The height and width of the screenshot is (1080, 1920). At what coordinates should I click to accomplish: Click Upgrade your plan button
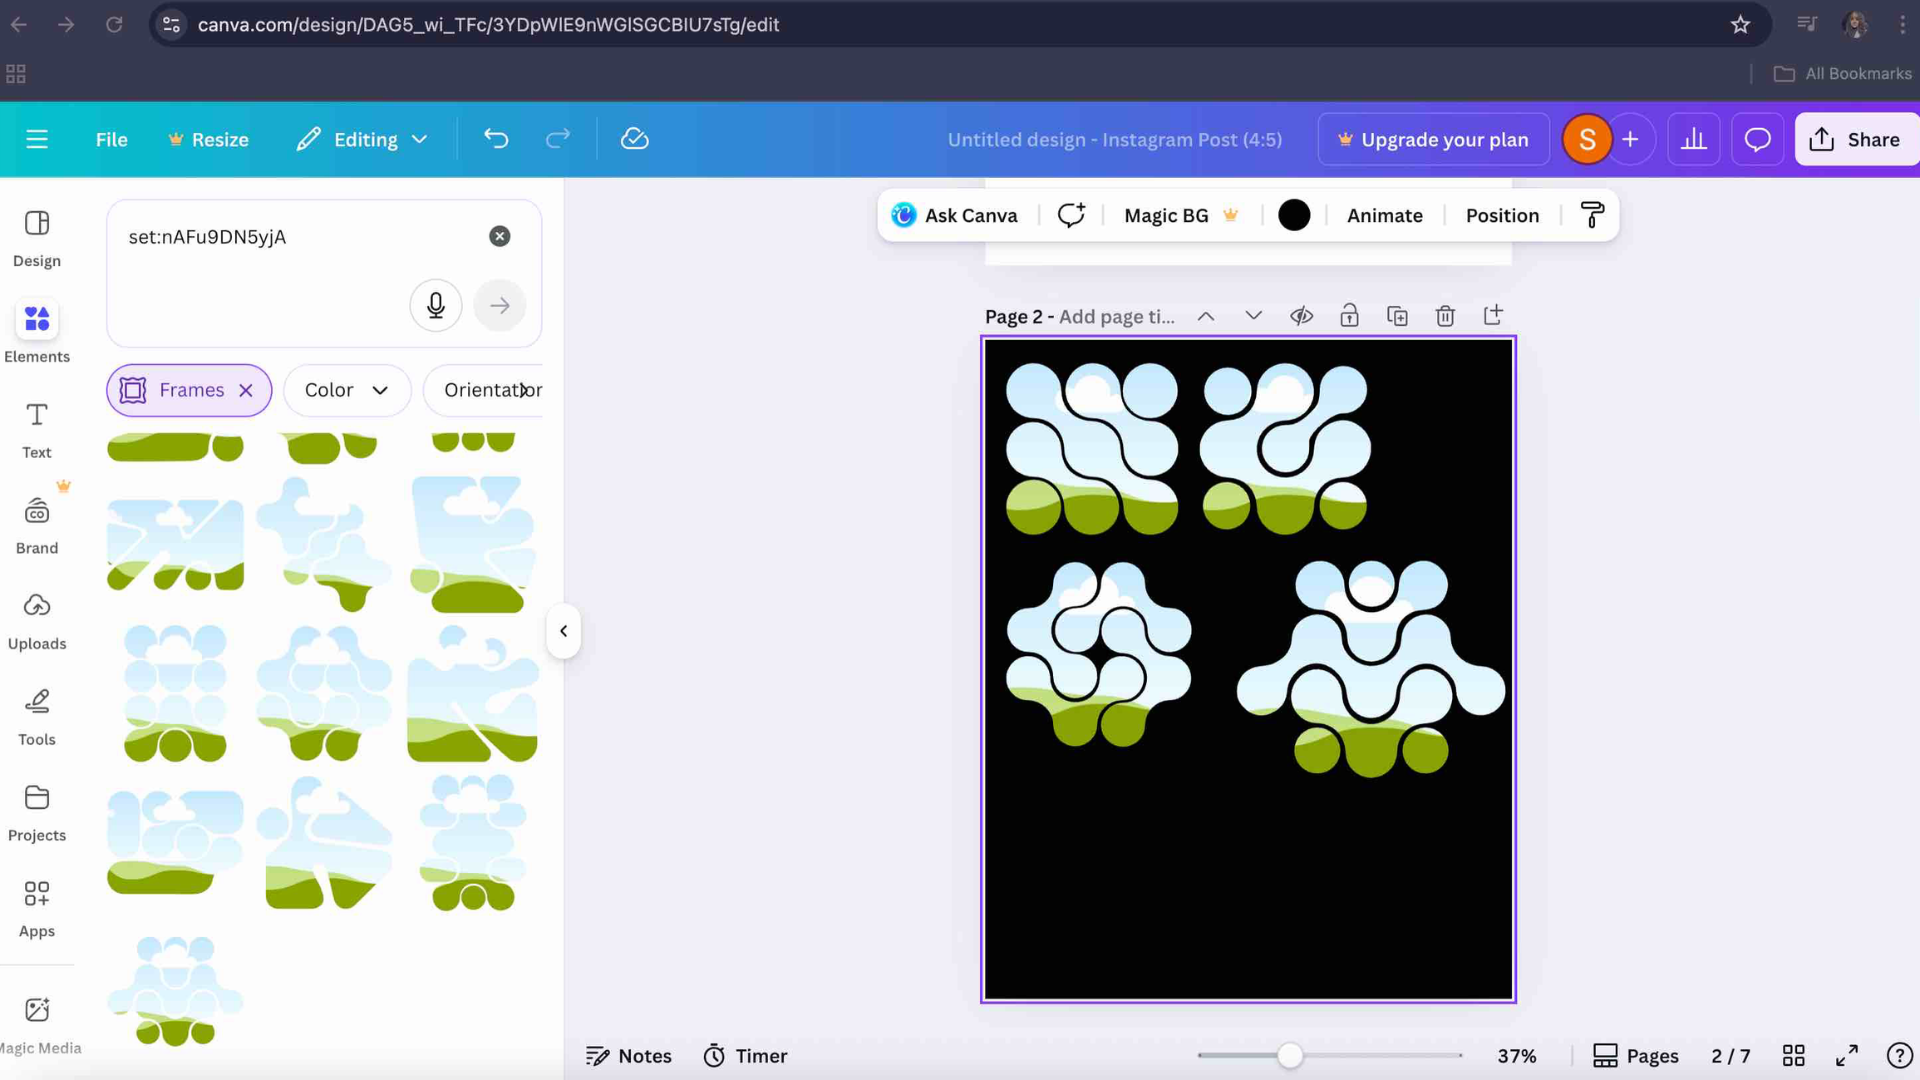pos(1433,139)
